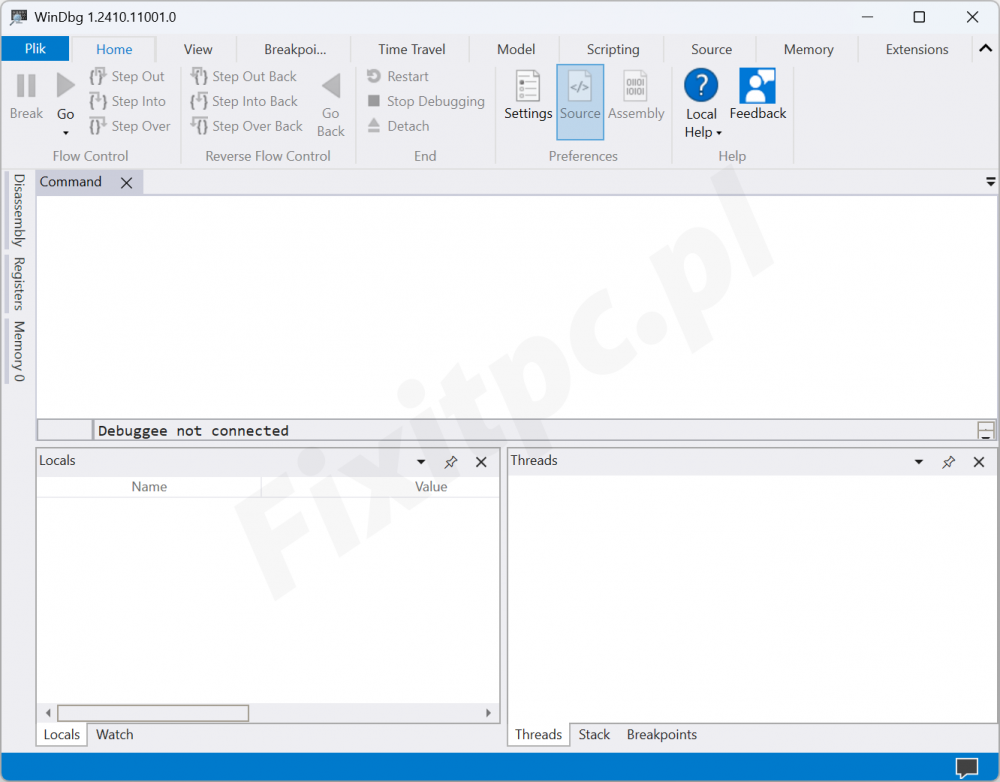Click the Step Over Back icon
Screen dimensions: 1000x782
(199, 126)
